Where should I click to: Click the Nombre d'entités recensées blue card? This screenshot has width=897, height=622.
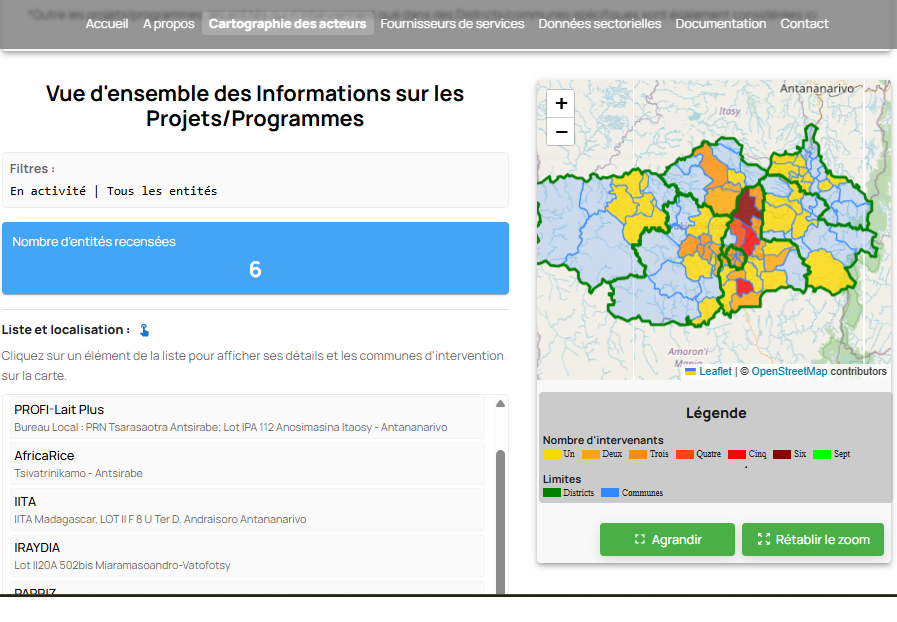255,259
